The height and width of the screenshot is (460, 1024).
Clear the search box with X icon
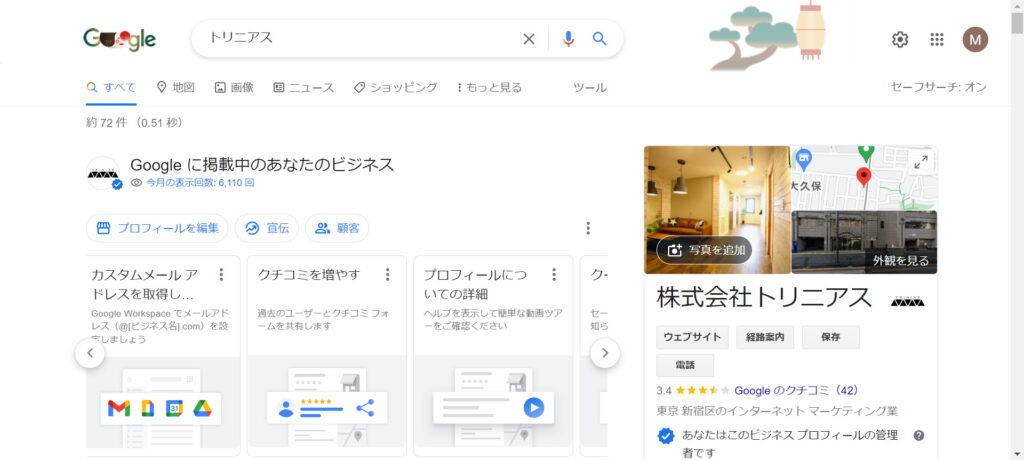click(x=529, y=39)
